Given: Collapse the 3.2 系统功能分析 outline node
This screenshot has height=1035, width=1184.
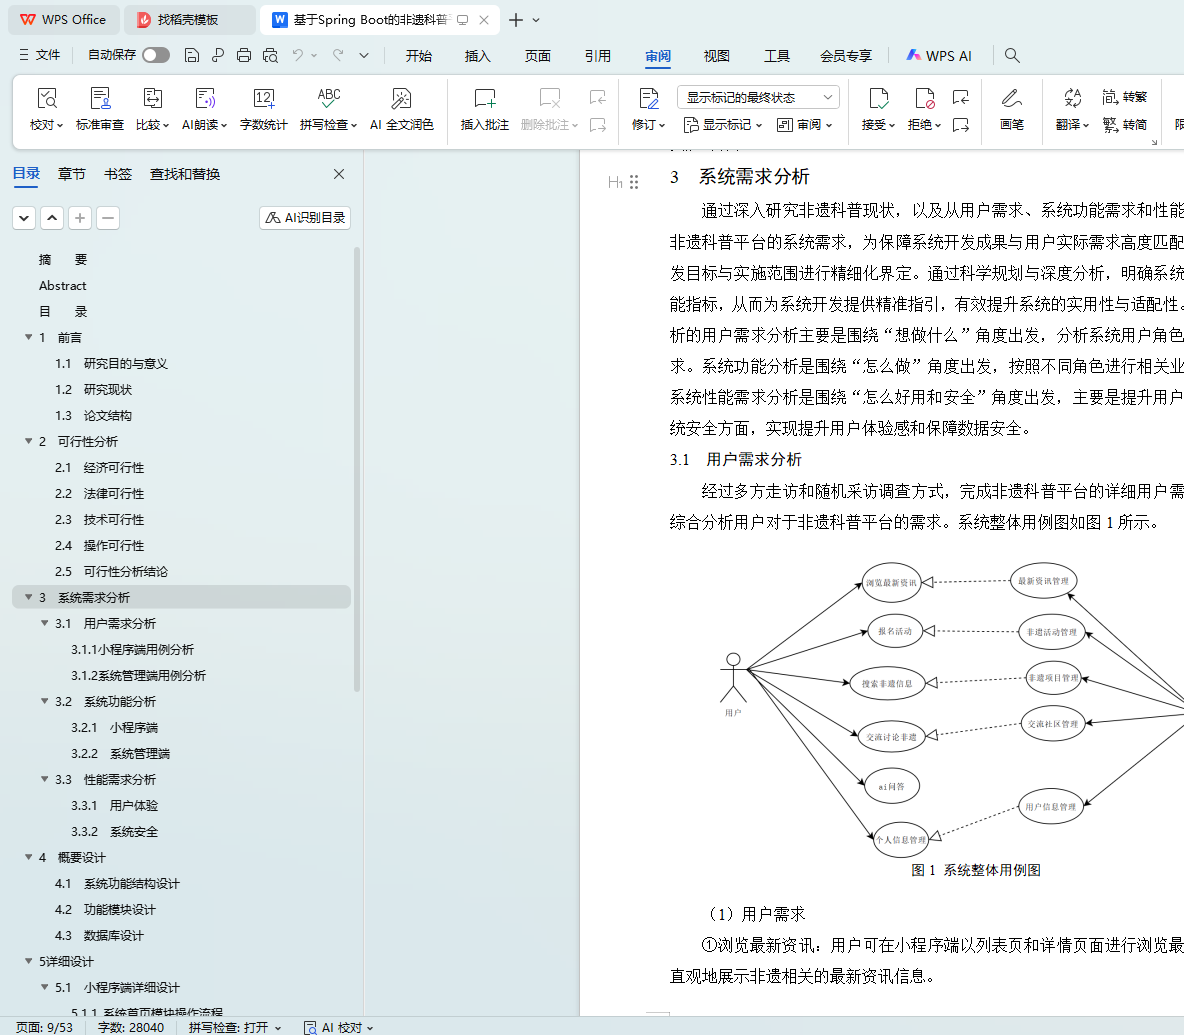Looking at the screenshot, I should coord(45,702).
